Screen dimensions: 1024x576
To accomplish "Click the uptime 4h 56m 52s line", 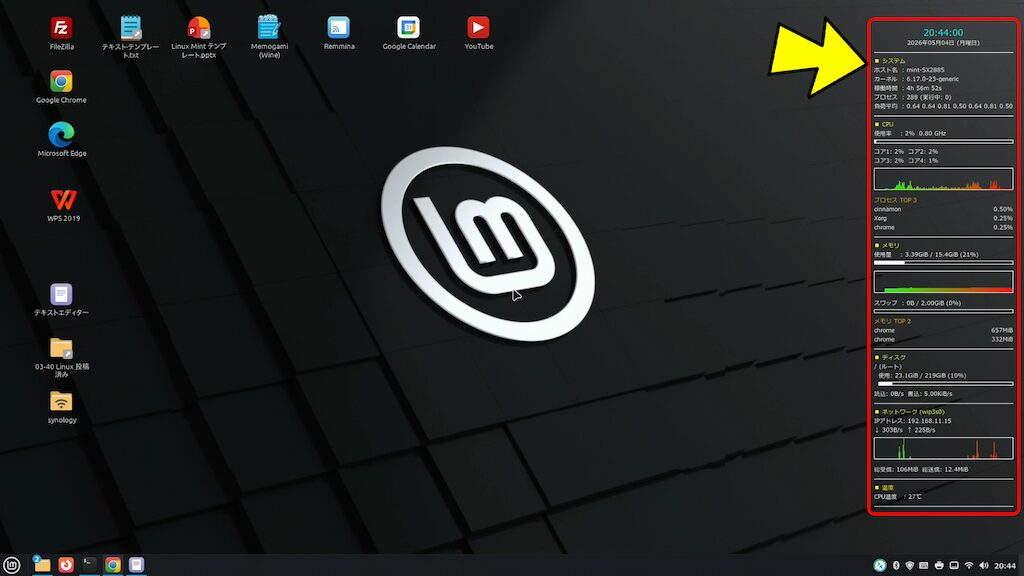I will tap(908, 88).
